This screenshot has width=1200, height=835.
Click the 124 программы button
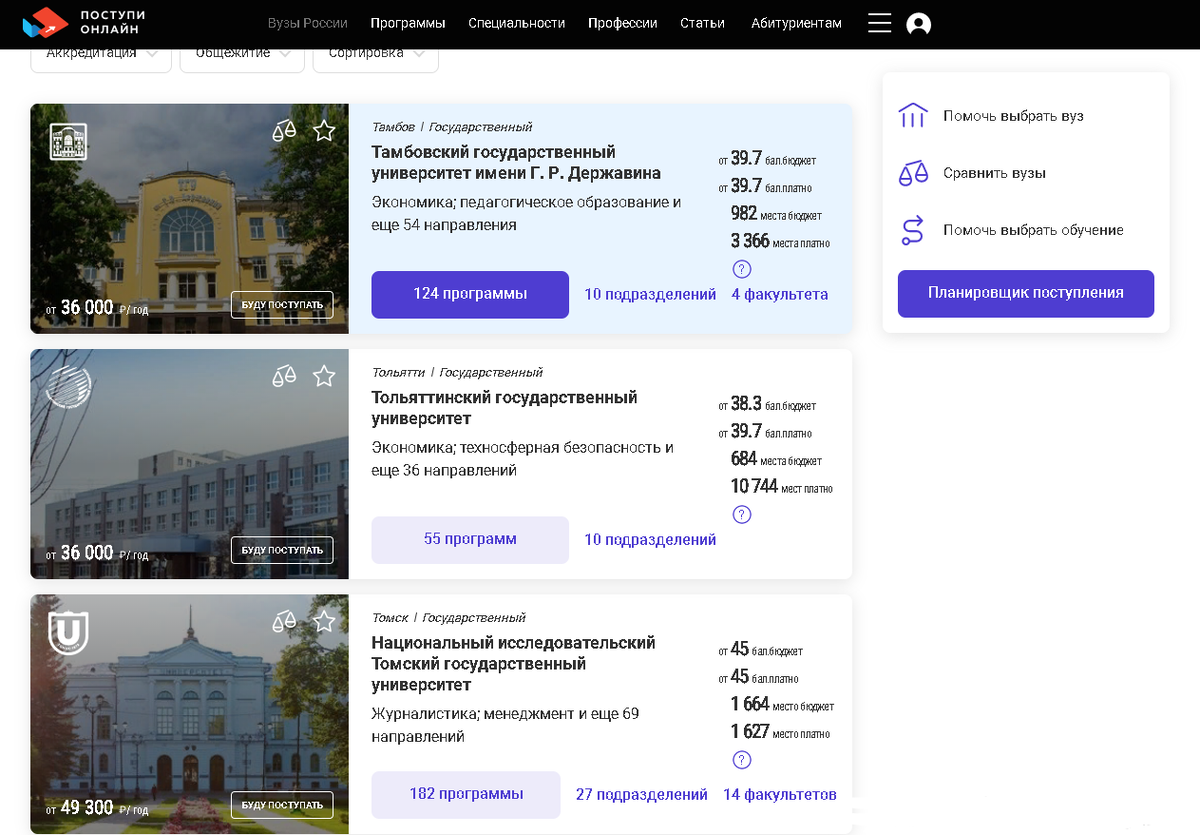tap(470, 294)
